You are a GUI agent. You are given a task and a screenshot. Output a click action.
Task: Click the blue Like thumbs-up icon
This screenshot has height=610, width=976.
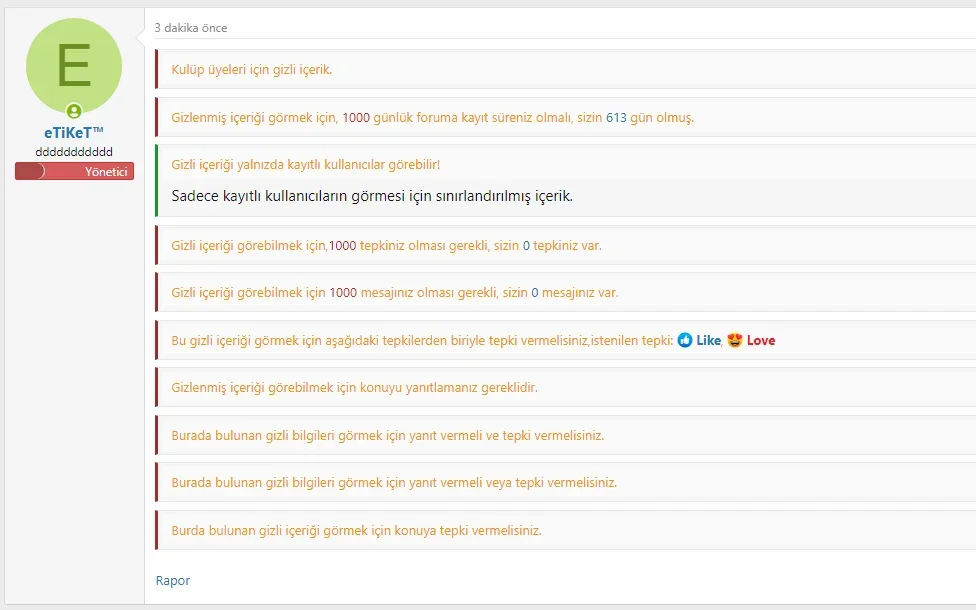coord(685,340)
